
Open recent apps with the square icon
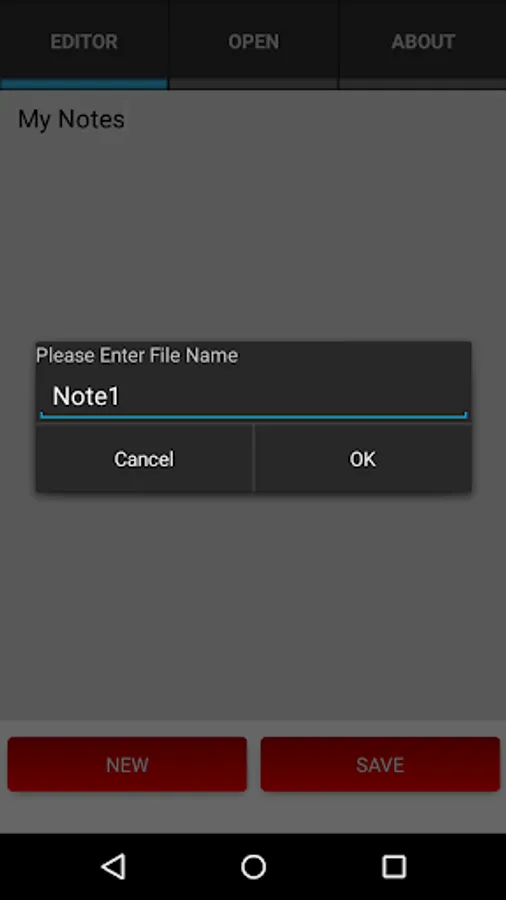pyautogui.click(x=394, y=866)
